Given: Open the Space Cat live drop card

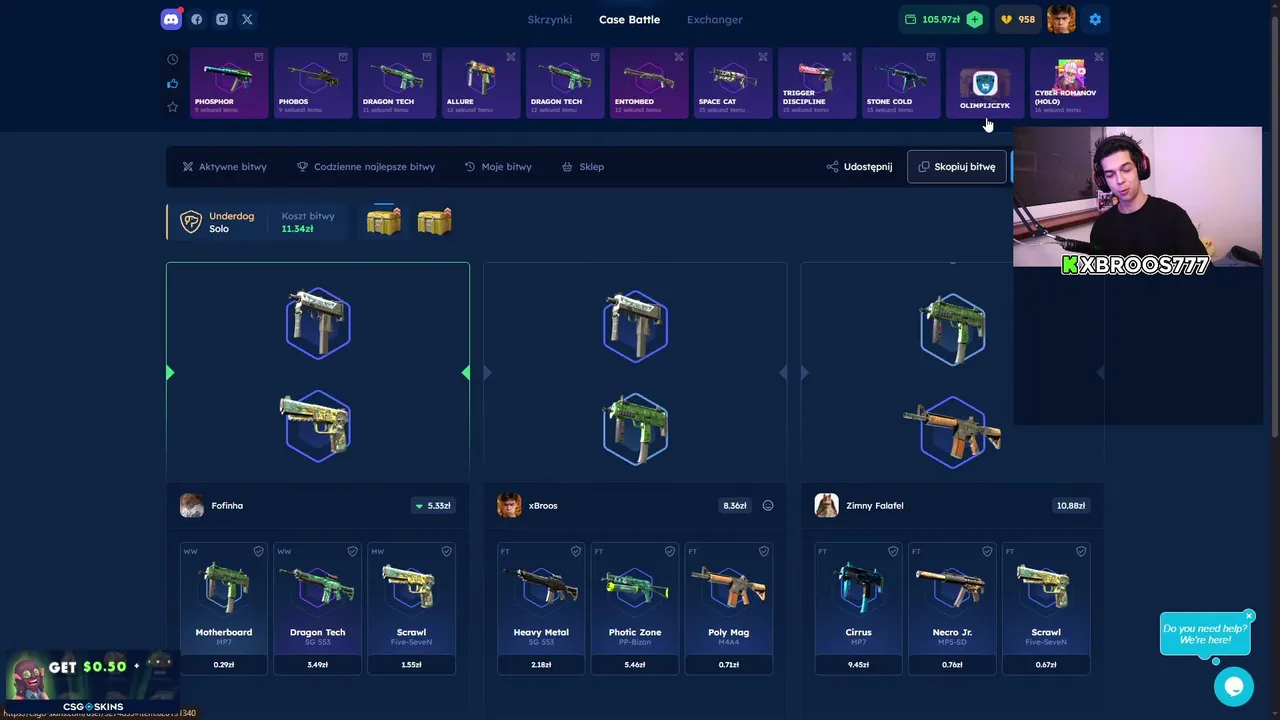Looking at the screenshot, I should click(733, 83).
